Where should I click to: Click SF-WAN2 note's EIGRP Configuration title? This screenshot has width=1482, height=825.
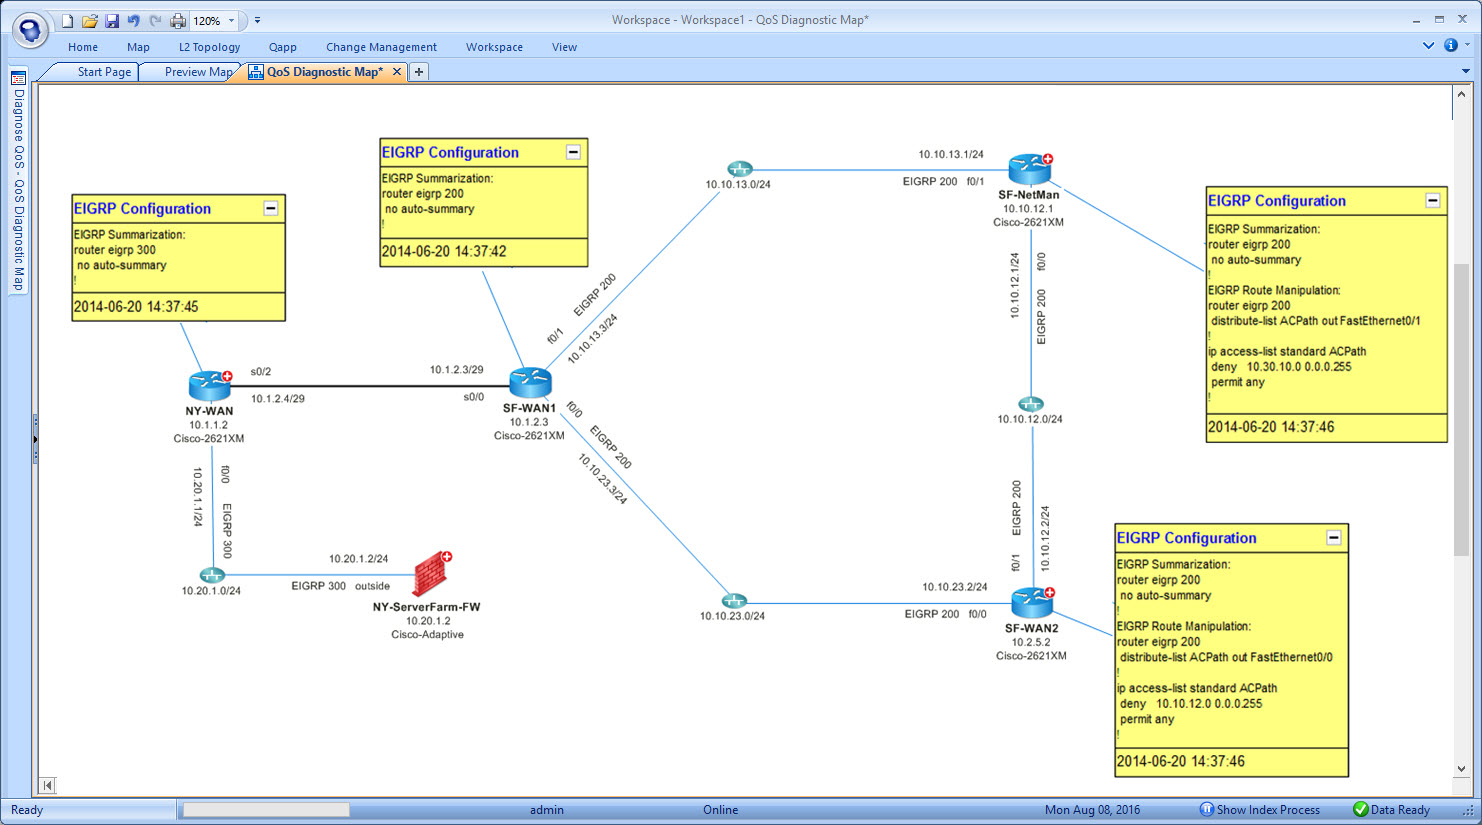pos(1186,538)
